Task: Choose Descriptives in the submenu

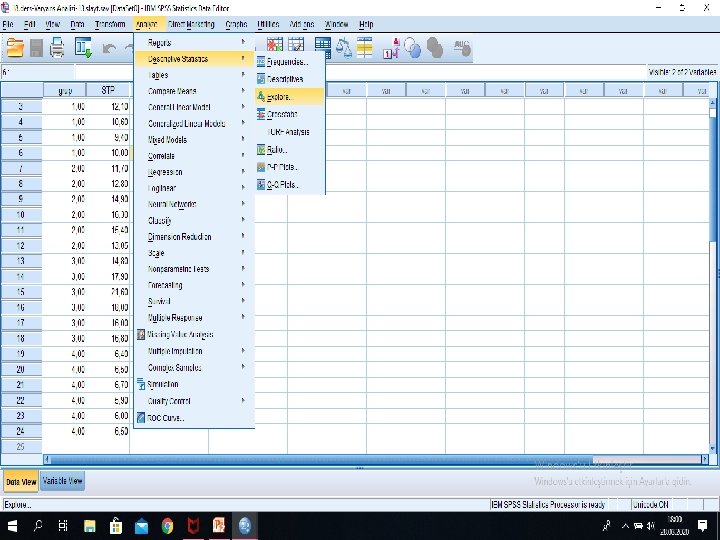Action: pyautogui.click(x=290, y=79)
